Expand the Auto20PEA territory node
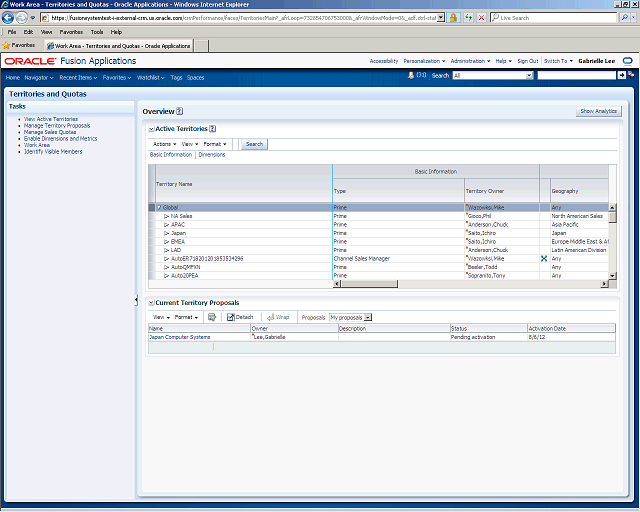640x512 pixels. pos(167,276)
